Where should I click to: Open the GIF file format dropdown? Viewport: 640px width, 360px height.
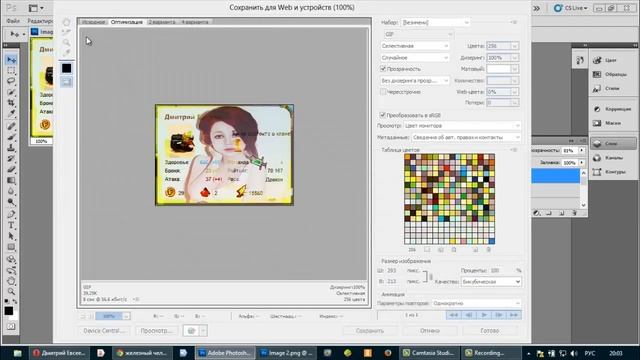point(418,34)
